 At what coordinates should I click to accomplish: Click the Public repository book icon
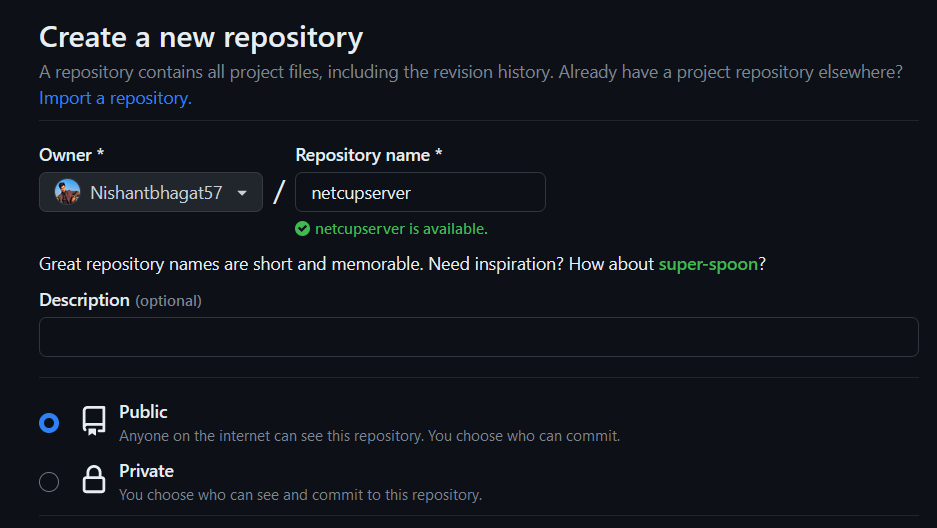[x=94, y=421]
